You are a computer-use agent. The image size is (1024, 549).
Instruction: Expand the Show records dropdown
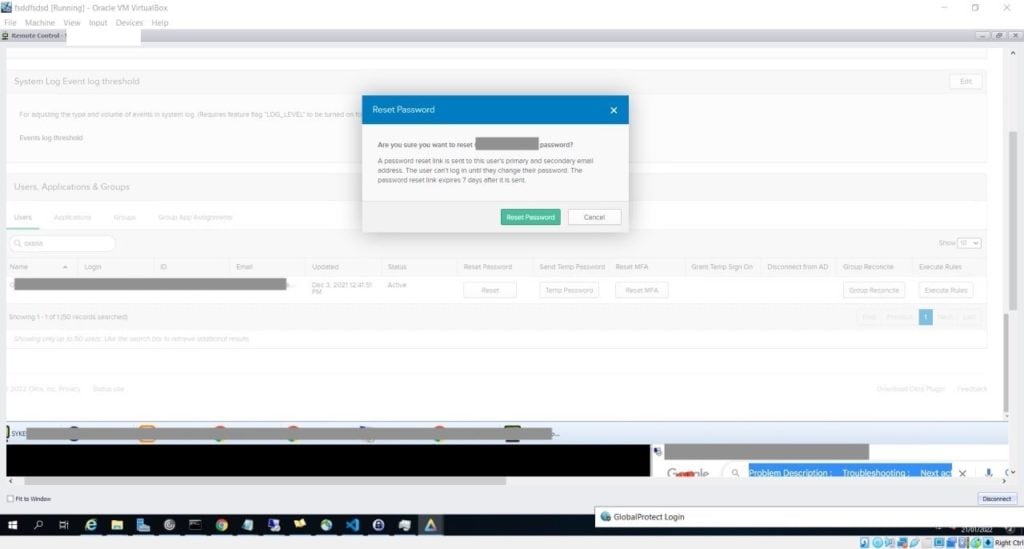pos(969,243)
